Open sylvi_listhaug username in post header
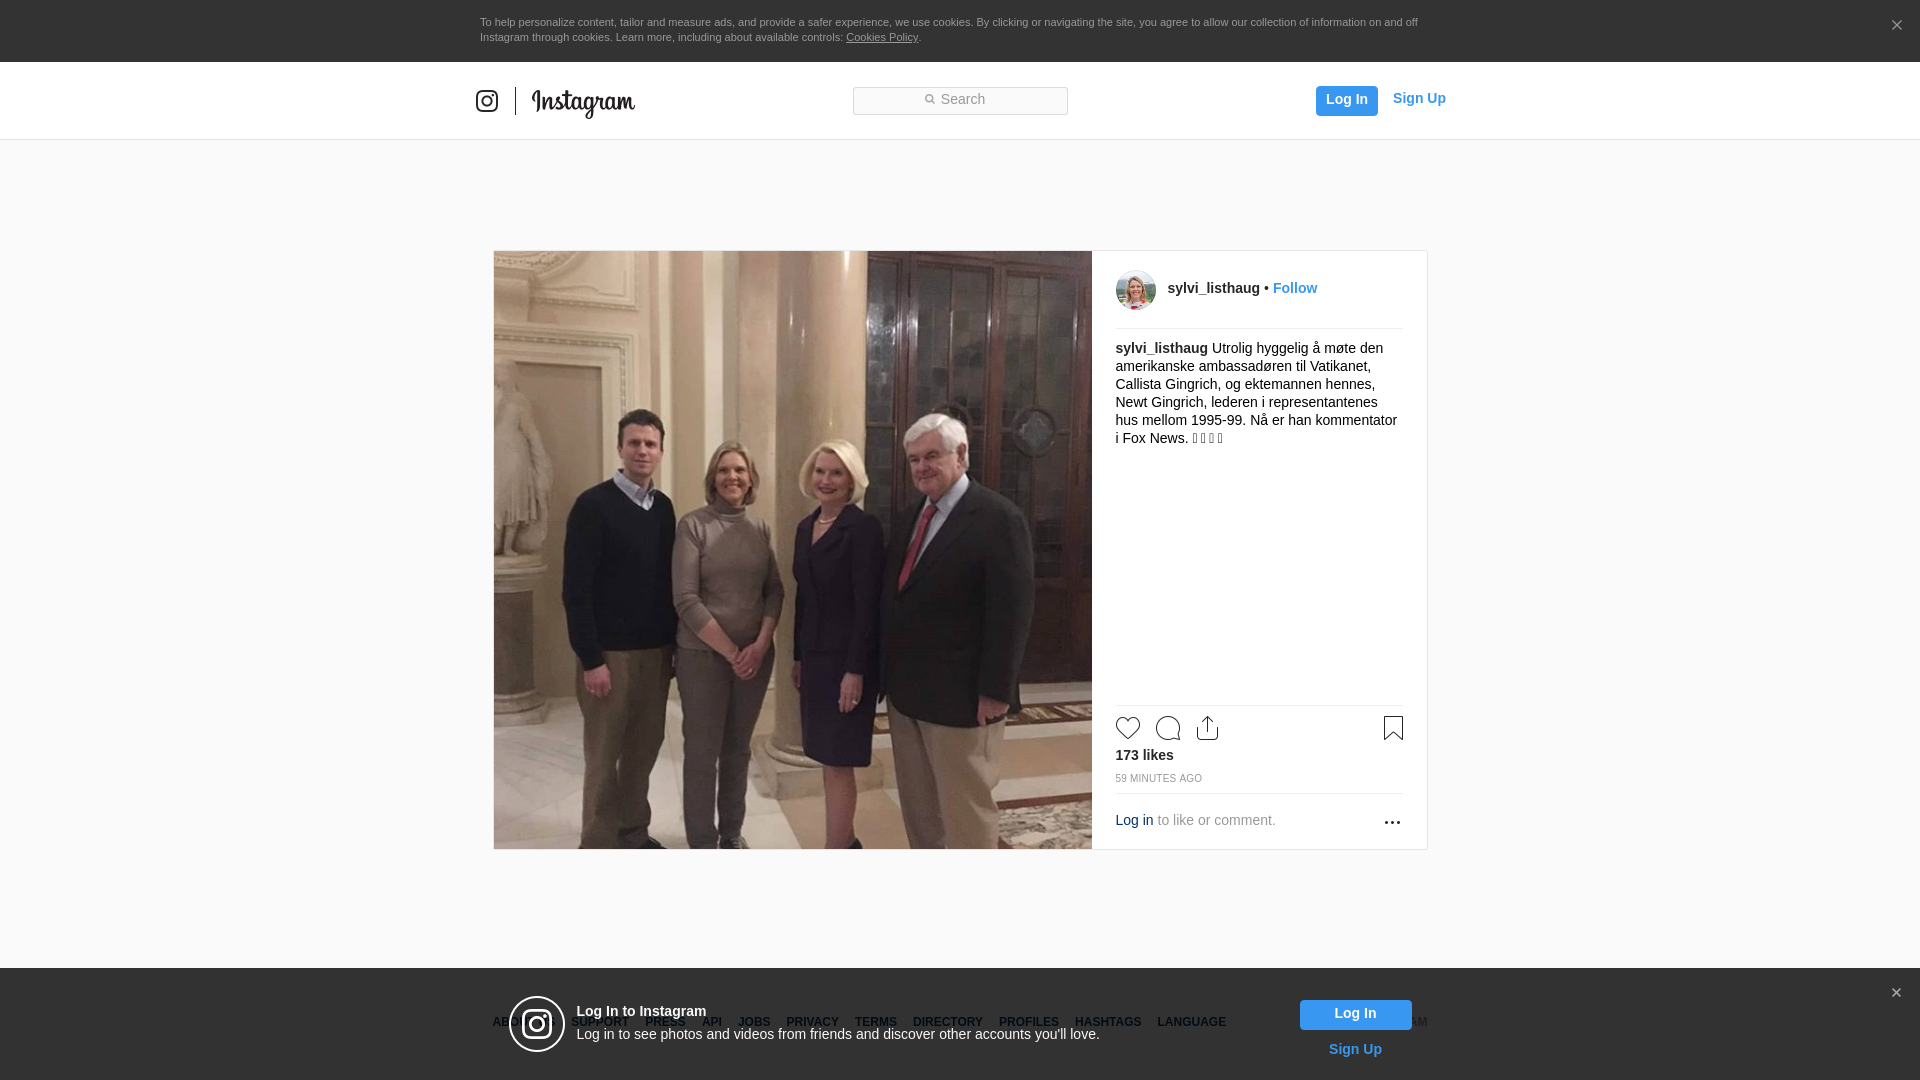This screenshot has height=1080, width=1920. [1213, 288]
